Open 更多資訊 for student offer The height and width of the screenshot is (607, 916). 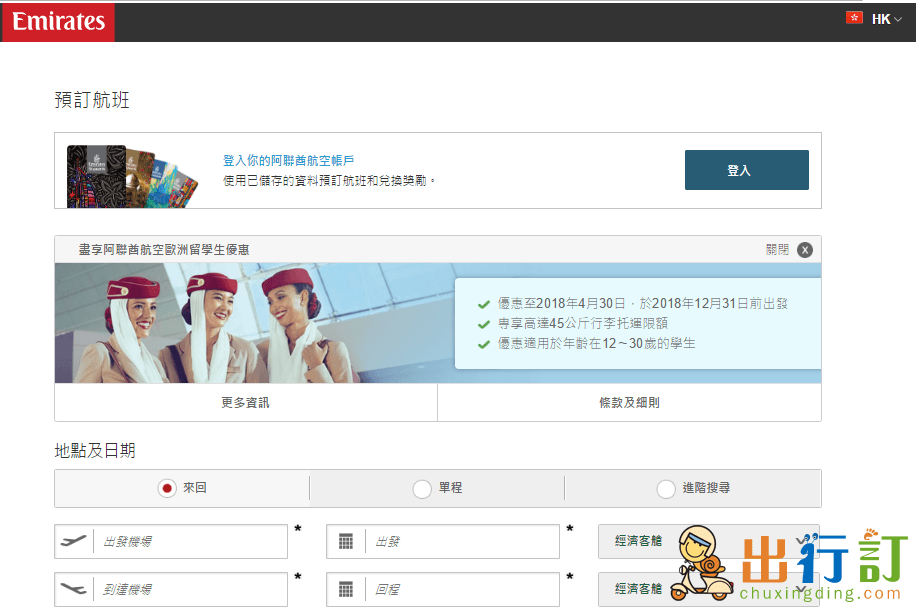246,403
